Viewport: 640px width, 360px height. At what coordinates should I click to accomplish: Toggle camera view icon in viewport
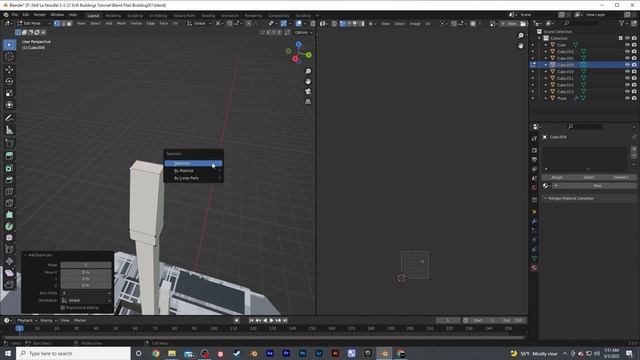point(308,91)
